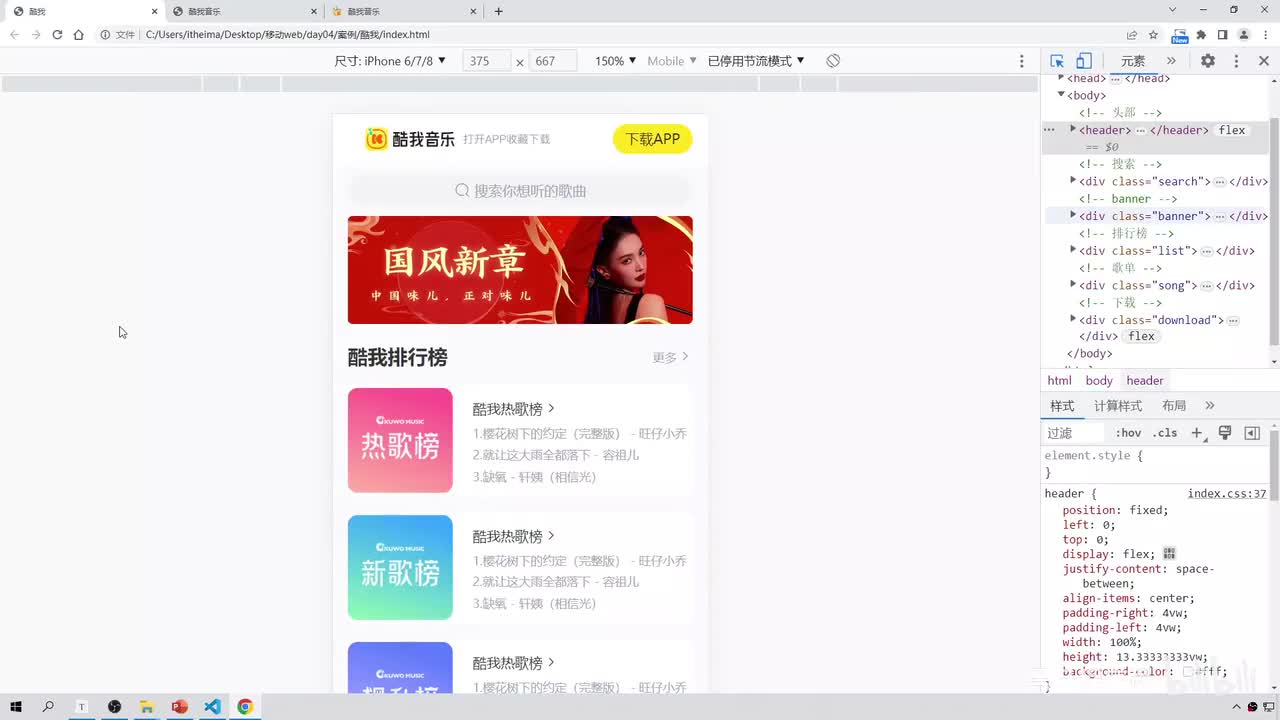Toggle the browser side panel icon
Image resolution: width=1280 pixels, height=720 pixels.
click(1222, 35)
